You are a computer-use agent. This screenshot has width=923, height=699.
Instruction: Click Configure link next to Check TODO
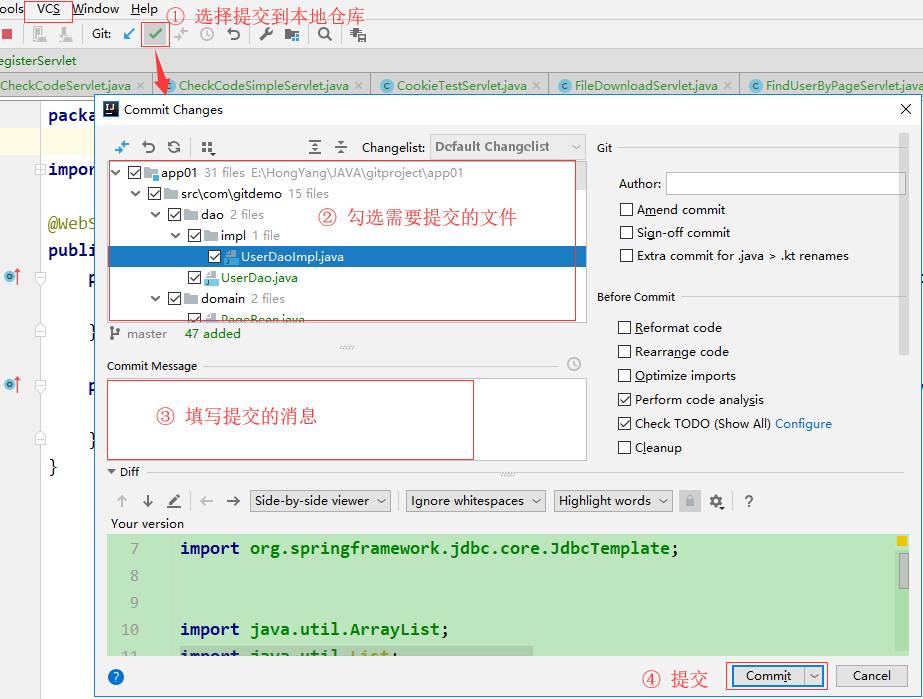pyautogui.click(x=803, y=423)
